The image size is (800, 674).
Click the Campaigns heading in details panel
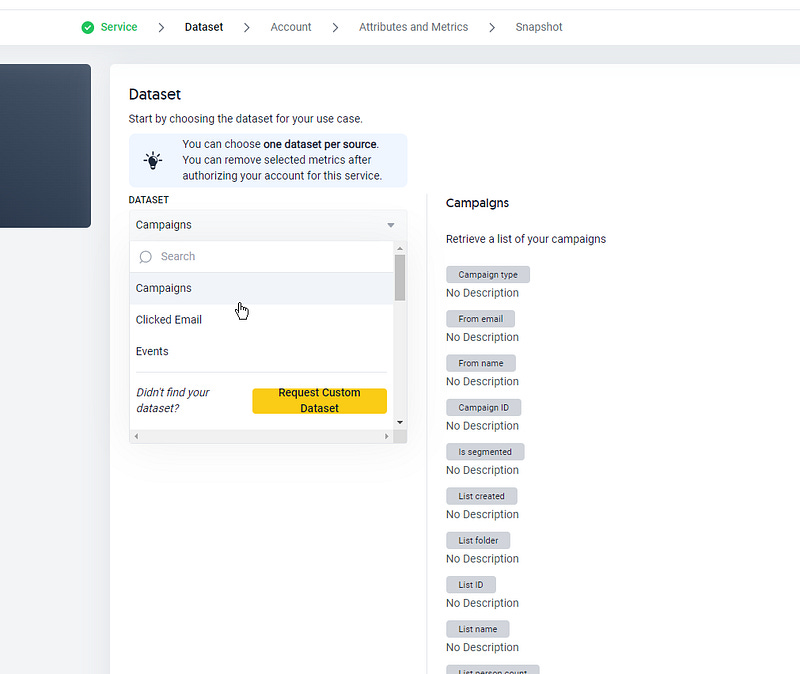478,203
